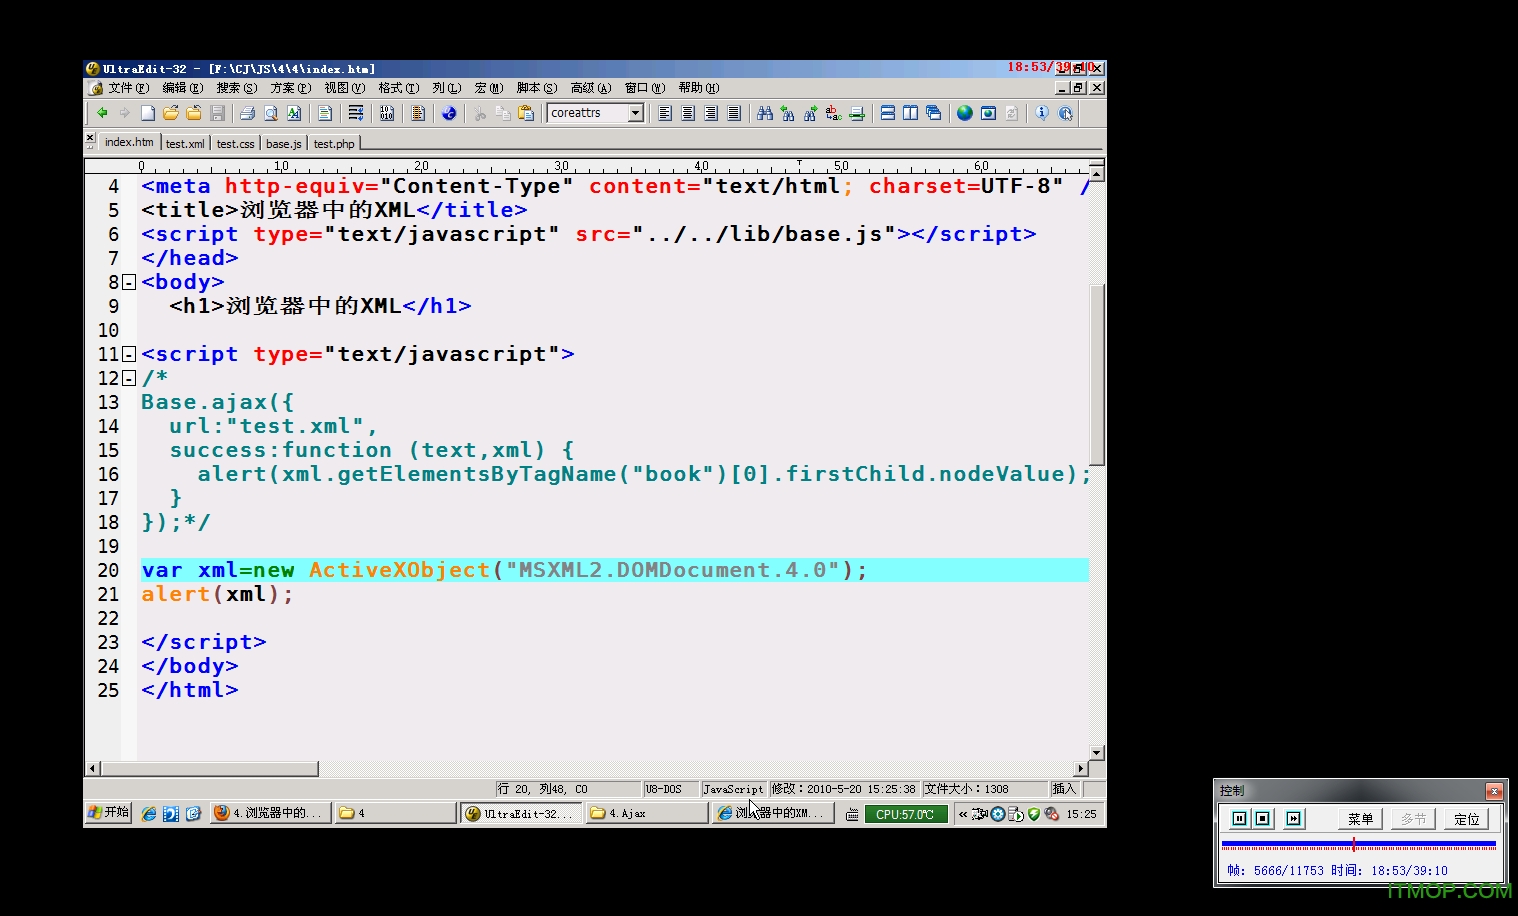1518x916 pixels.
Task: Collapse the body tag fold on line 8
Action: pyautogui.click(x=129, y=282)
